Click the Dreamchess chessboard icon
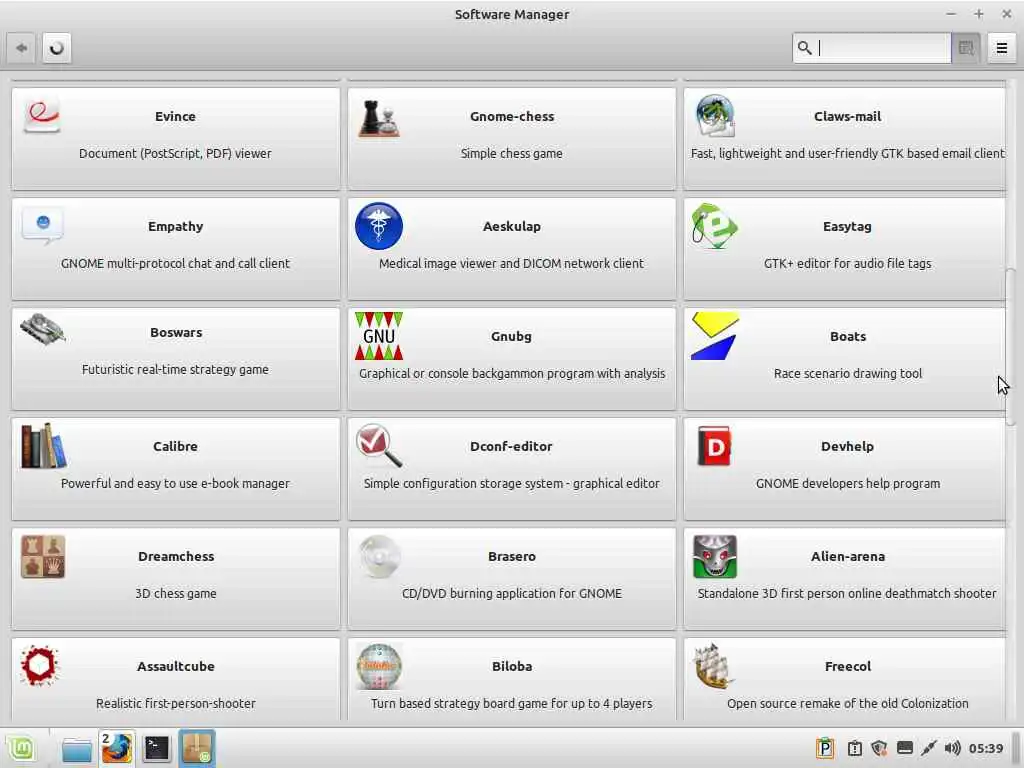Screen dimensions: 1024x768 (43, 556)
